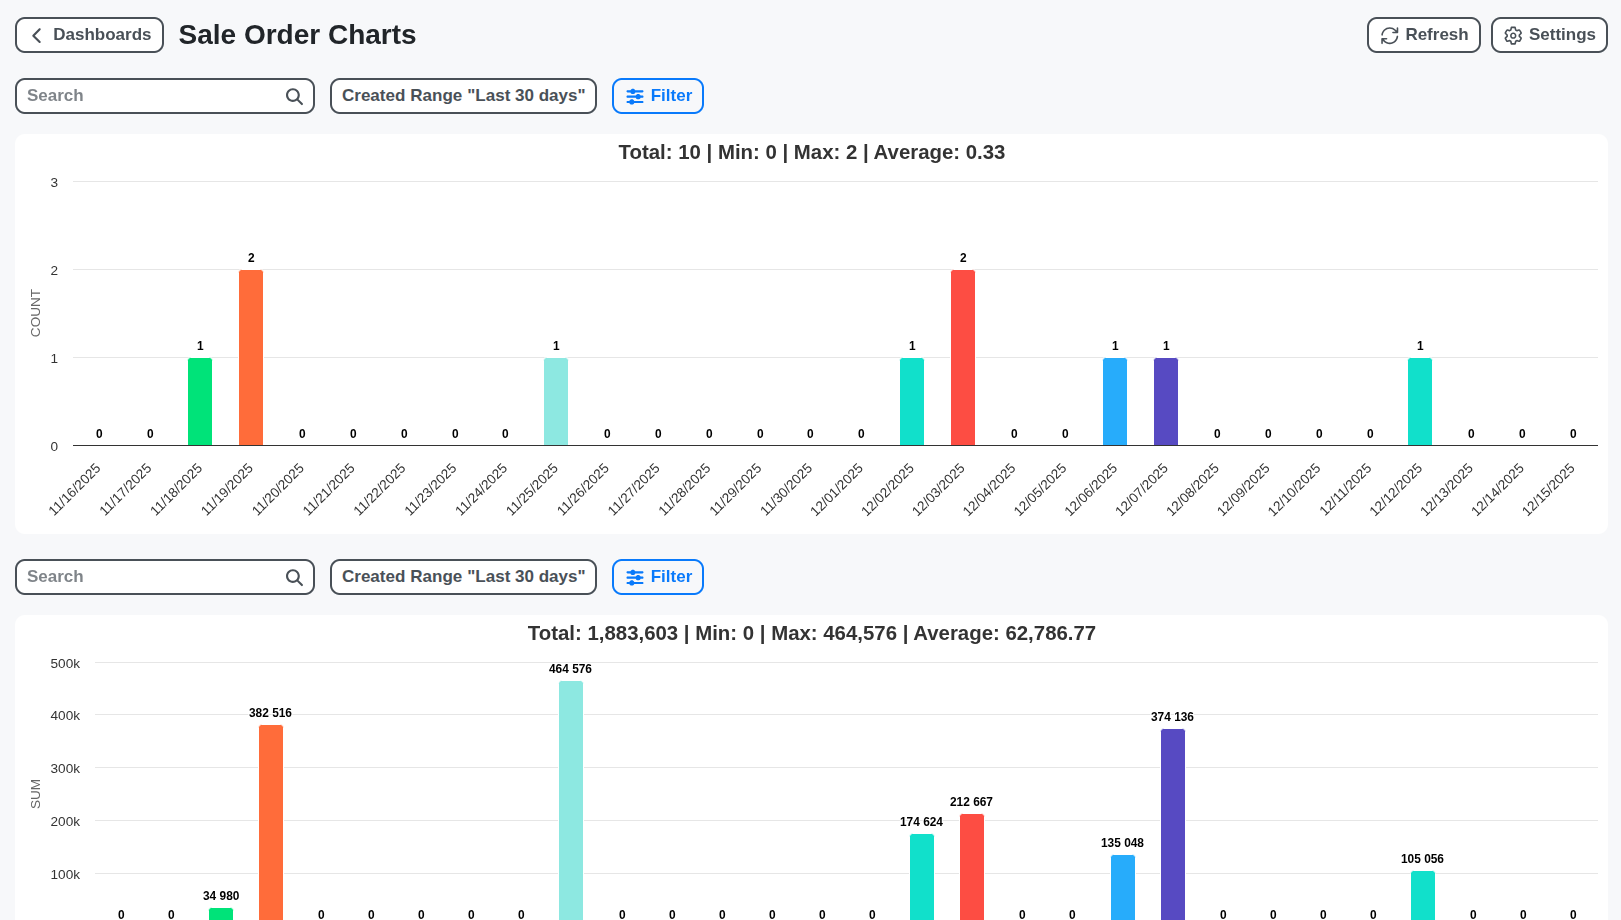Image resolution: width=1621 pixels, height=920 pixels.
Task: Click the gear icon on the Settings button
Action: [1513, 35]
